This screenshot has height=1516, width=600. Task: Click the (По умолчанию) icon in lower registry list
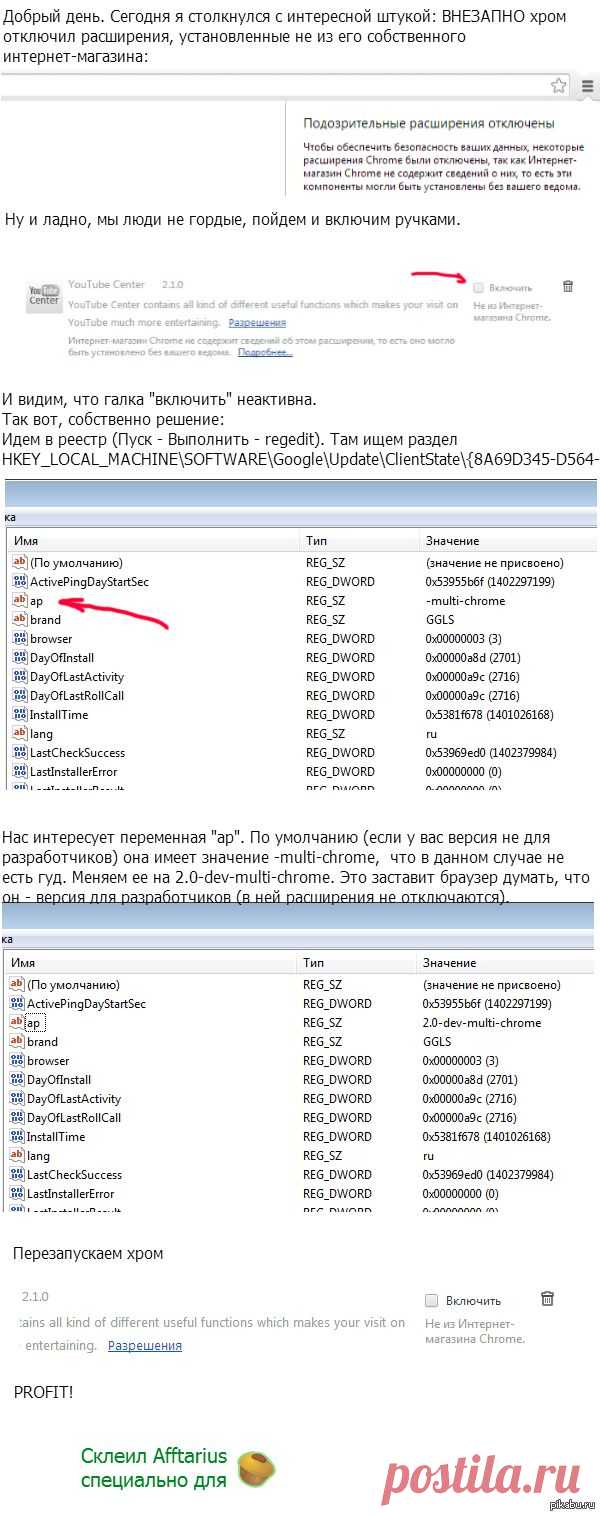click(16, 984)
